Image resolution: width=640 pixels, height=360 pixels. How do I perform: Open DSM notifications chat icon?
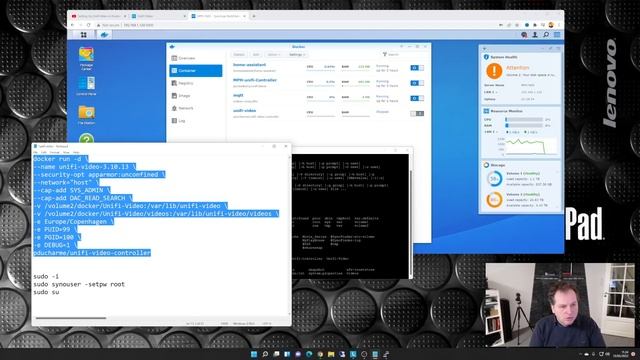tap(524, 35)
